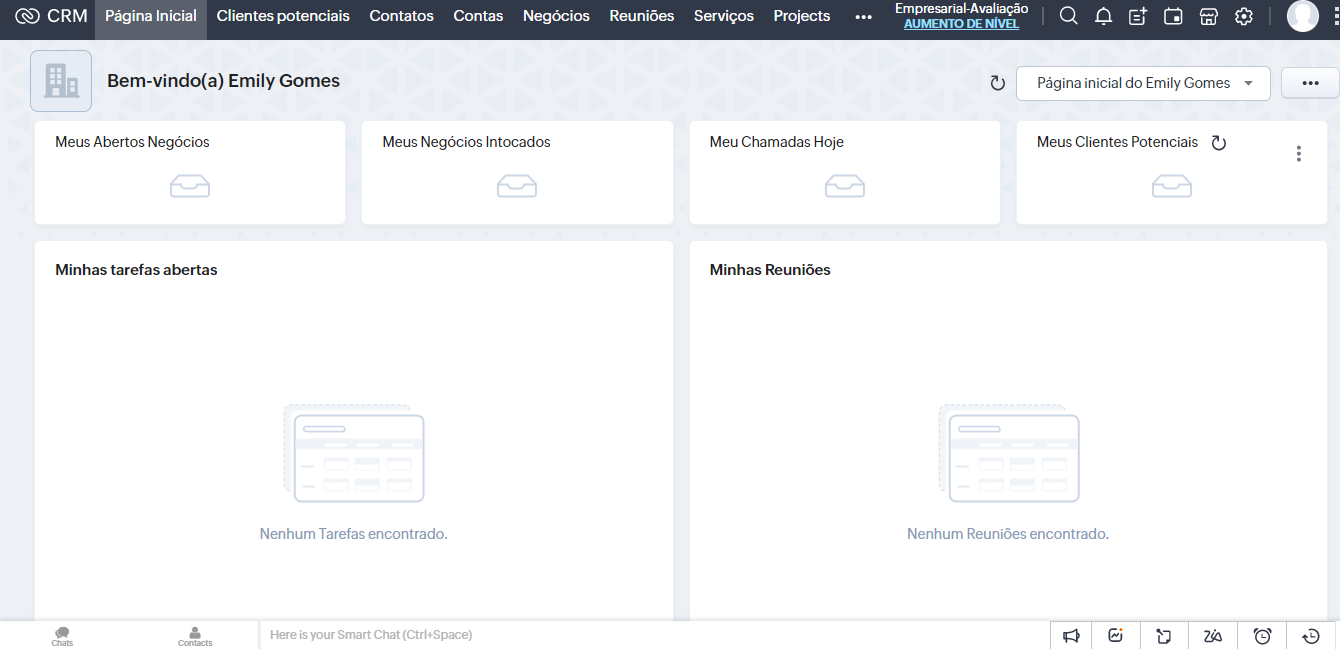Open the notifications bell
This screenshot has height=649, width=1340.
[1104, 16]
